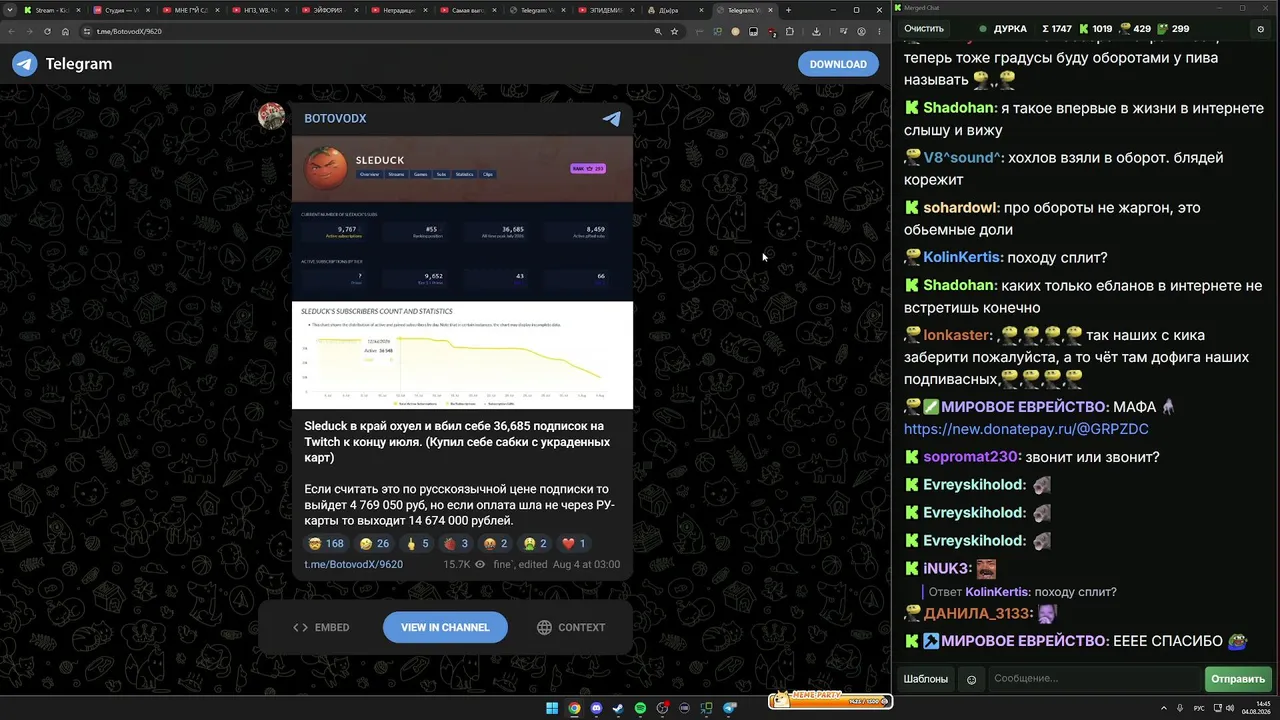Click Очистить in Merged Chat

pyautogui.click(x=924, y=29)
